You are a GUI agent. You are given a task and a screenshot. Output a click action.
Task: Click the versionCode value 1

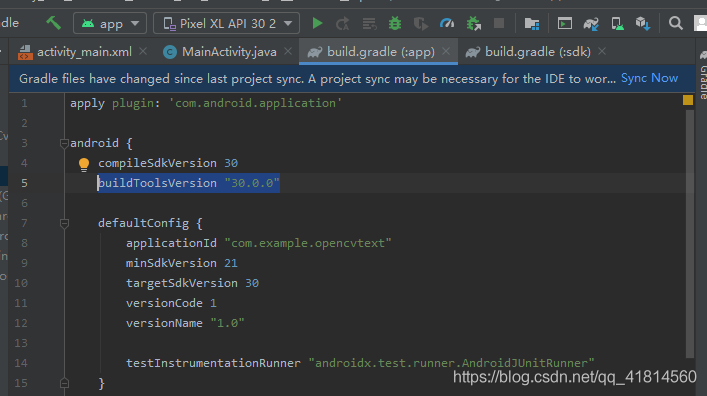tap(213, 303)
